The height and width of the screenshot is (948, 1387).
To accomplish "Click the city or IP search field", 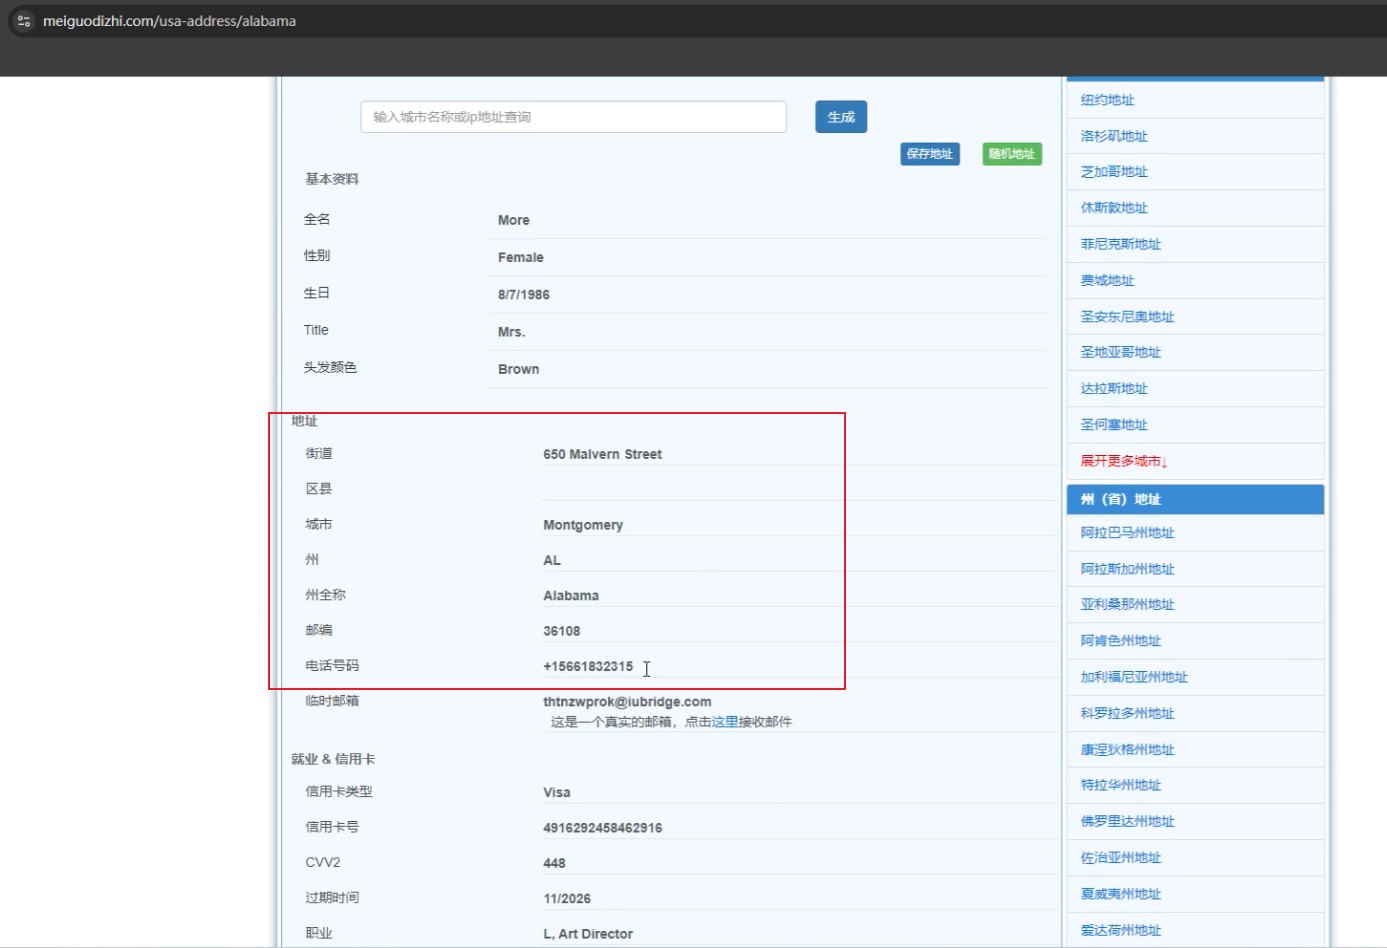I will pos(573,117).
